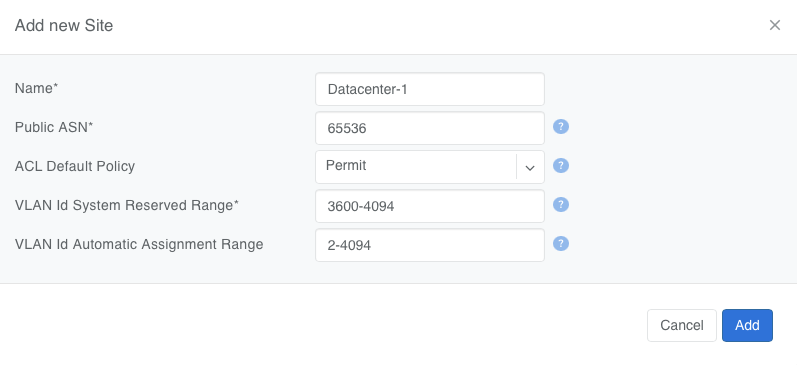Click the VLAN Id System Reserved Range field
This screenshot has width=797, height=365.
(430, 206)
